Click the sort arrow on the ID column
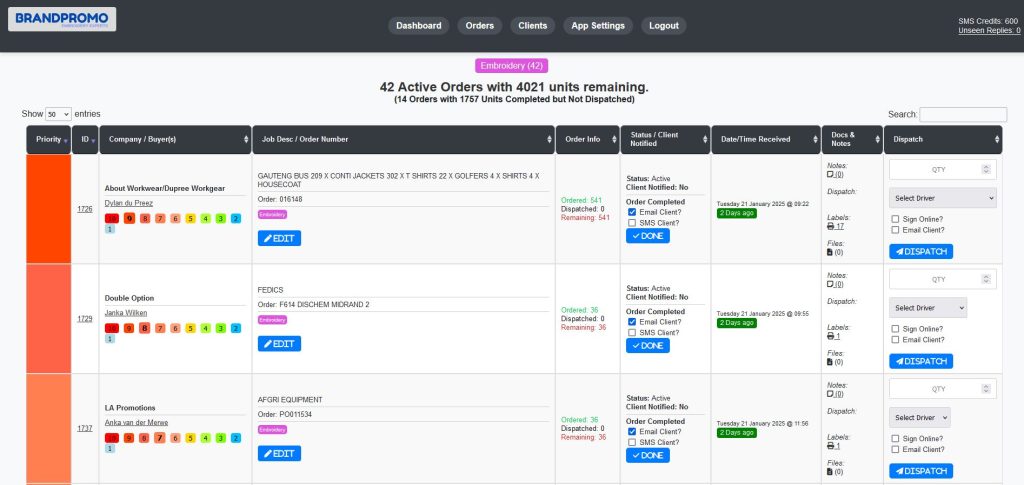 [93, 140]
